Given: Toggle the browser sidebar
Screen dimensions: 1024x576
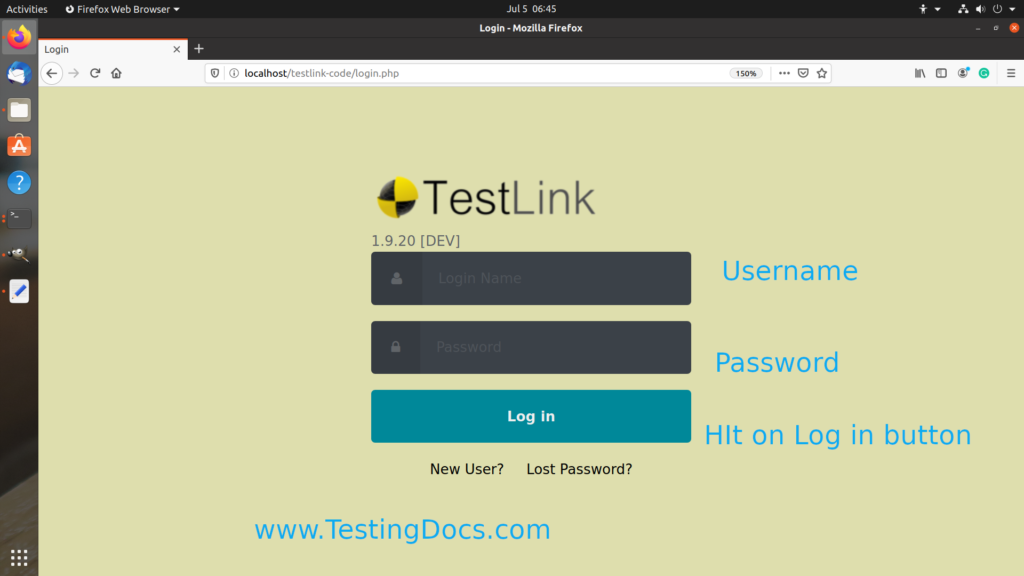Looking at the screenshot, I should 940,73.
